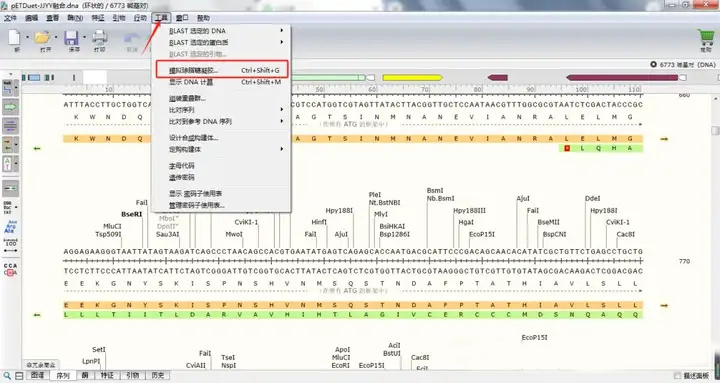Viewport: 720px width, 383px height.
Task: Click the Open folder icon
Action: point(42,37)
